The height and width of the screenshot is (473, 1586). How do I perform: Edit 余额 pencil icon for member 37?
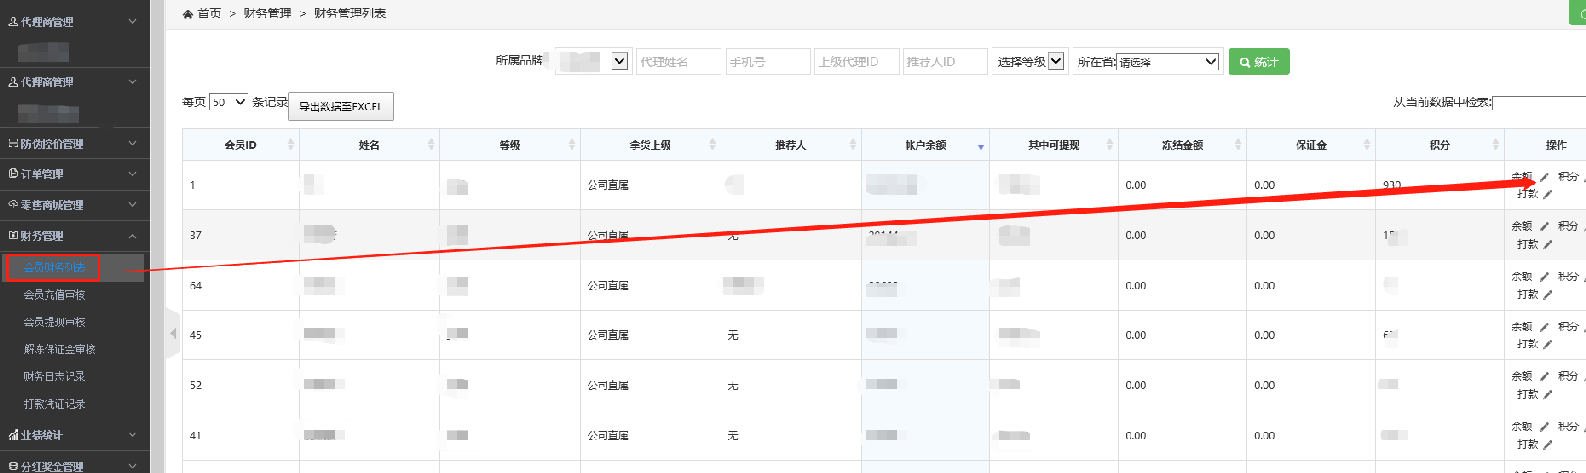click(x=1544, y=227)
